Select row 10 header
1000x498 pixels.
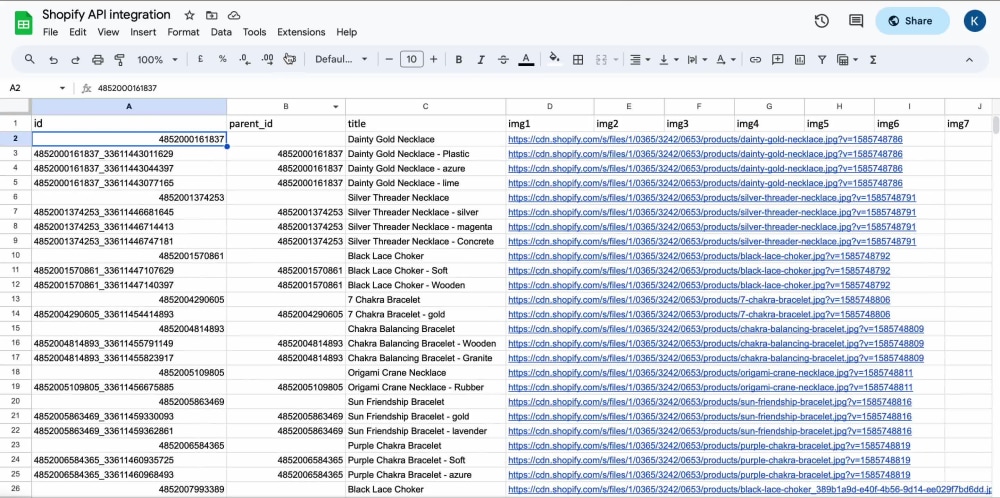pyautogui.click(x=15, y=256)
